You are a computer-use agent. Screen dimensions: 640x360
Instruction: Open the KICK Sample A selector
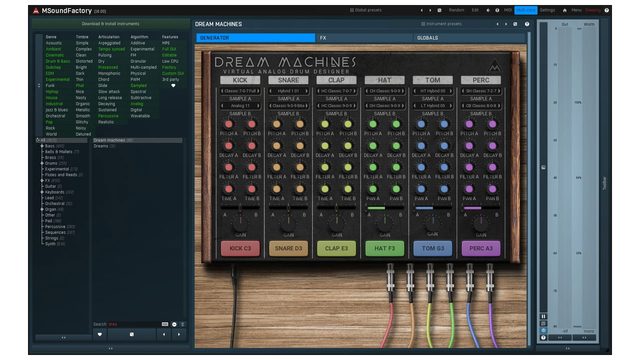240,91
